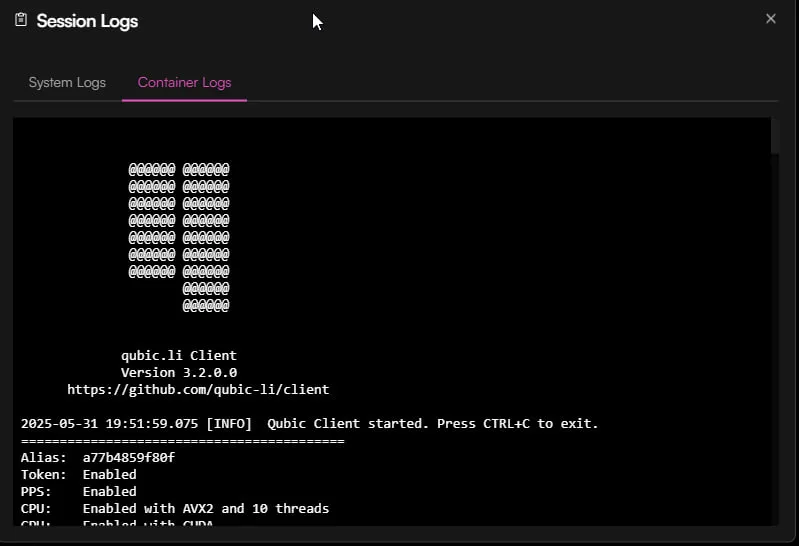The image size is (799, 546).
Task: Click the Alias value a77b4859f80f
Action: 129,457
